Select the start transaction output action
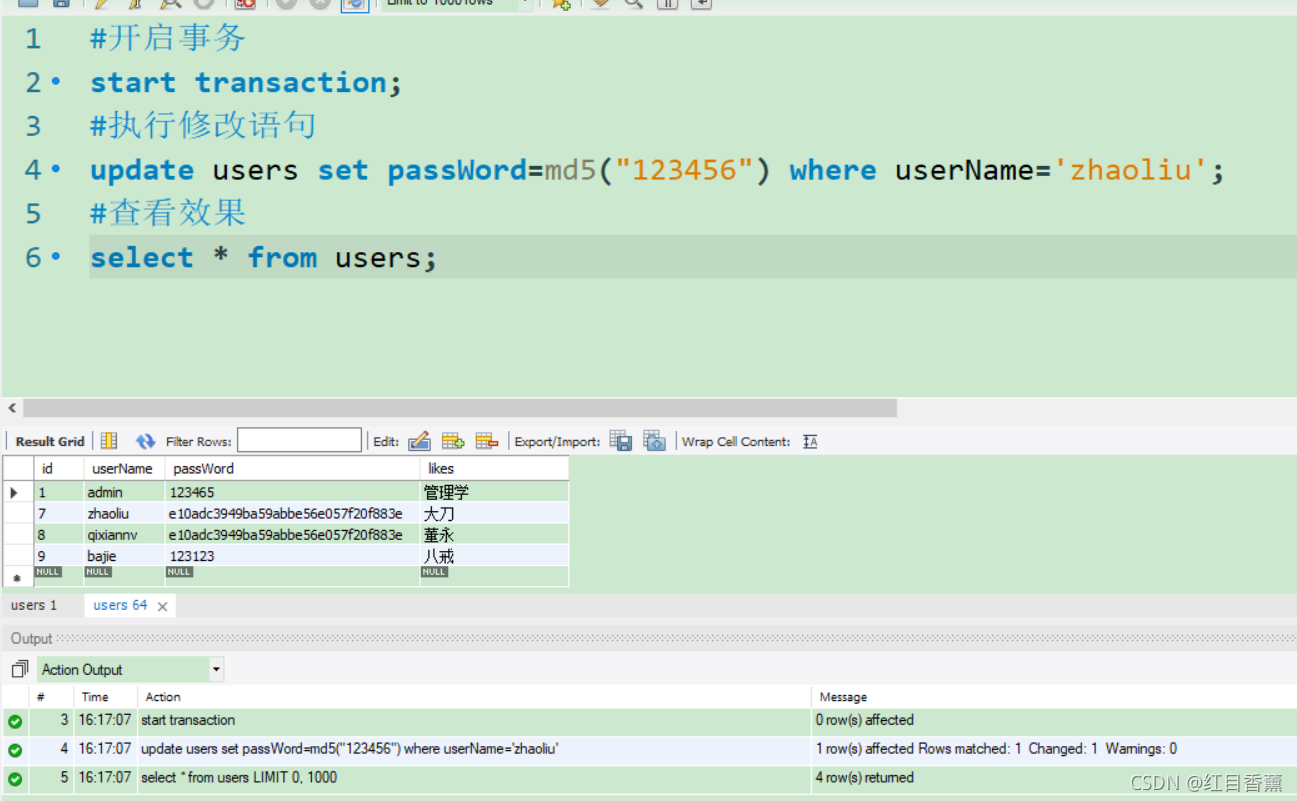The width and height of the screenshot is (1297, 801). (188, 720)
